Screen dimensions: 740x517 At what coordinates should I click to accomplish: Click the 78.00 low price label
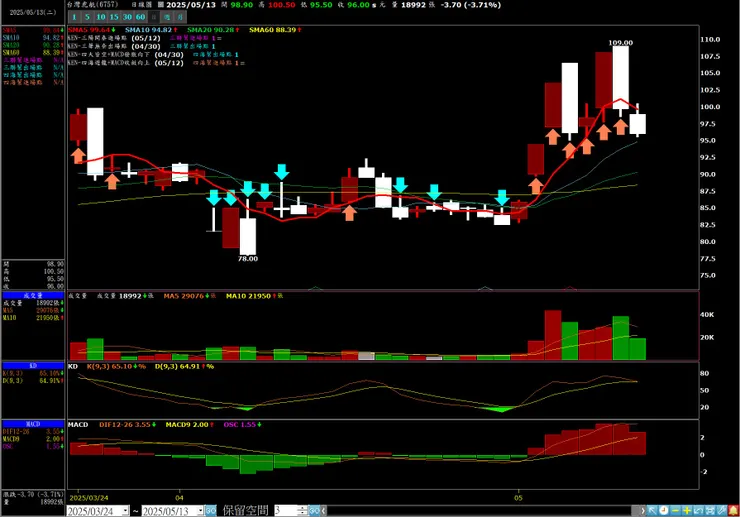248,259
